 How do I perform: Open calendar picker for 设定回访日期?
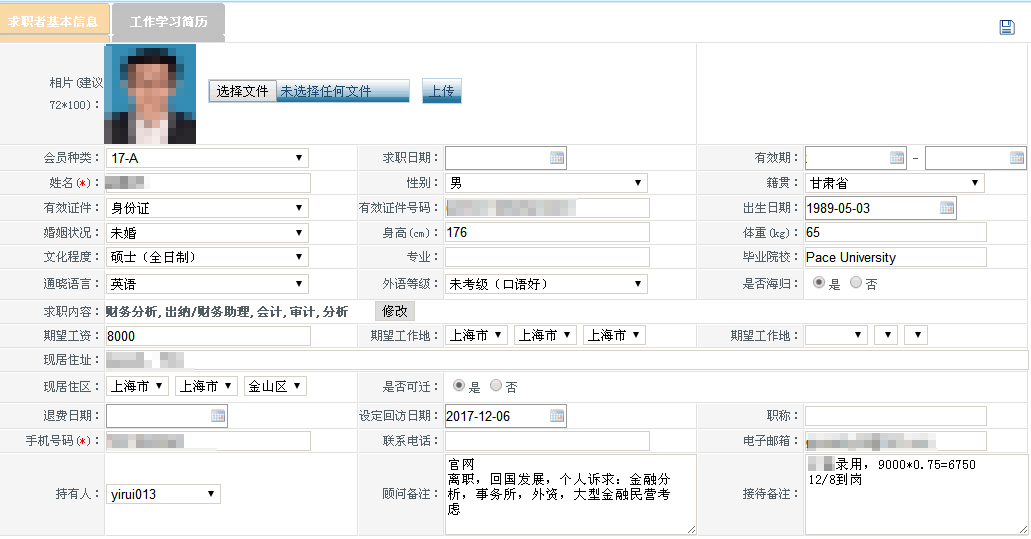(557, 415)
